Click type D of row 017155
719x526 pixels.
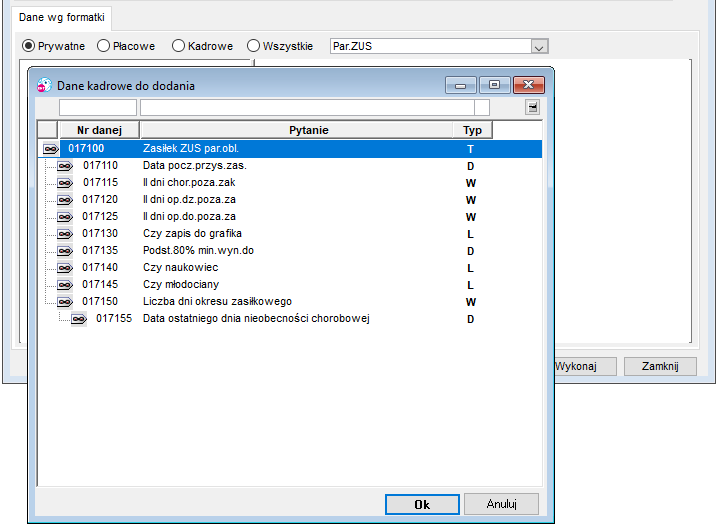pyautogui.click(x=470, y=319)
